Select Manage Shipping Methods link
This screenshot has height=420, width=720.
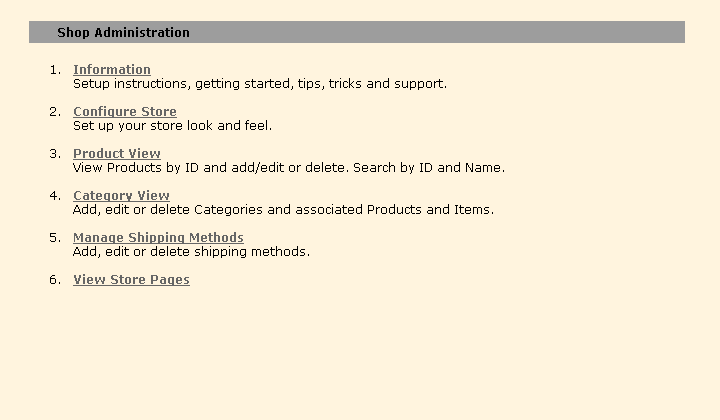click(158, 238)
